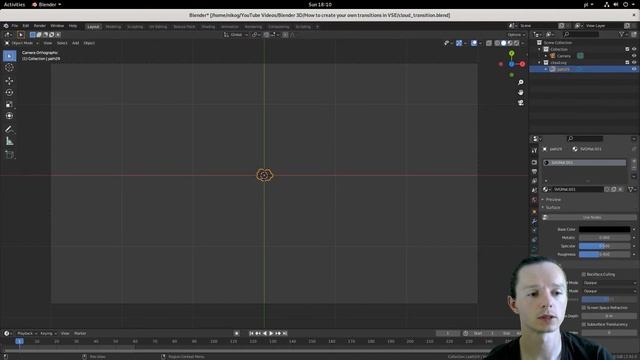Click the outliner filter funnel icon
This screenshot has width=640, height=360.
click(622, 35)
